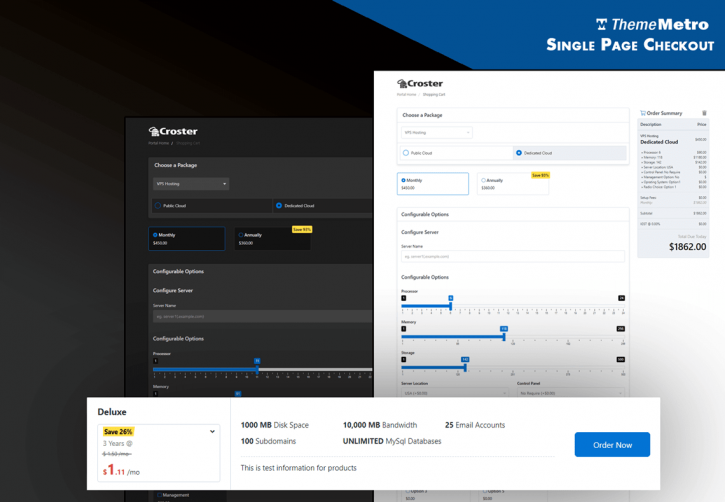Viewport: 725px width, 502px height.
Task: Click the Save badge on light Annually option
Action: [x=540, y=175]
